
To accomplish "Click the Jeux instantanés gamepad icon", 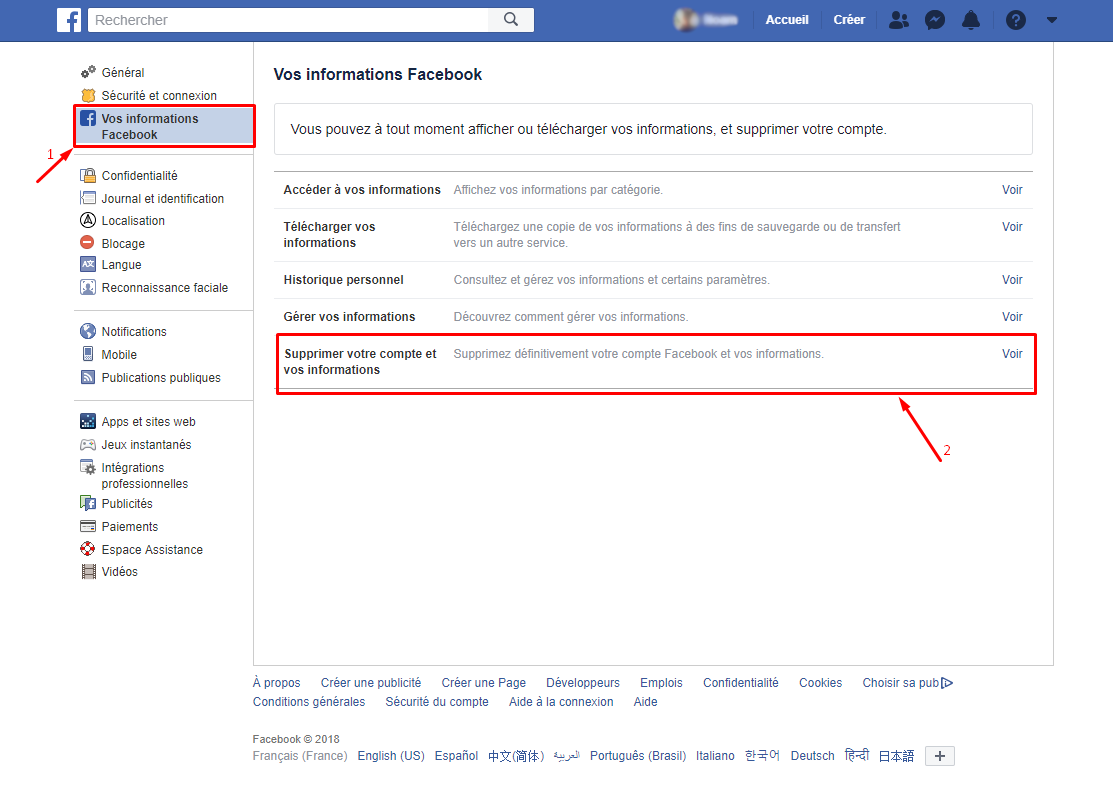I will [x=88, y=444].
